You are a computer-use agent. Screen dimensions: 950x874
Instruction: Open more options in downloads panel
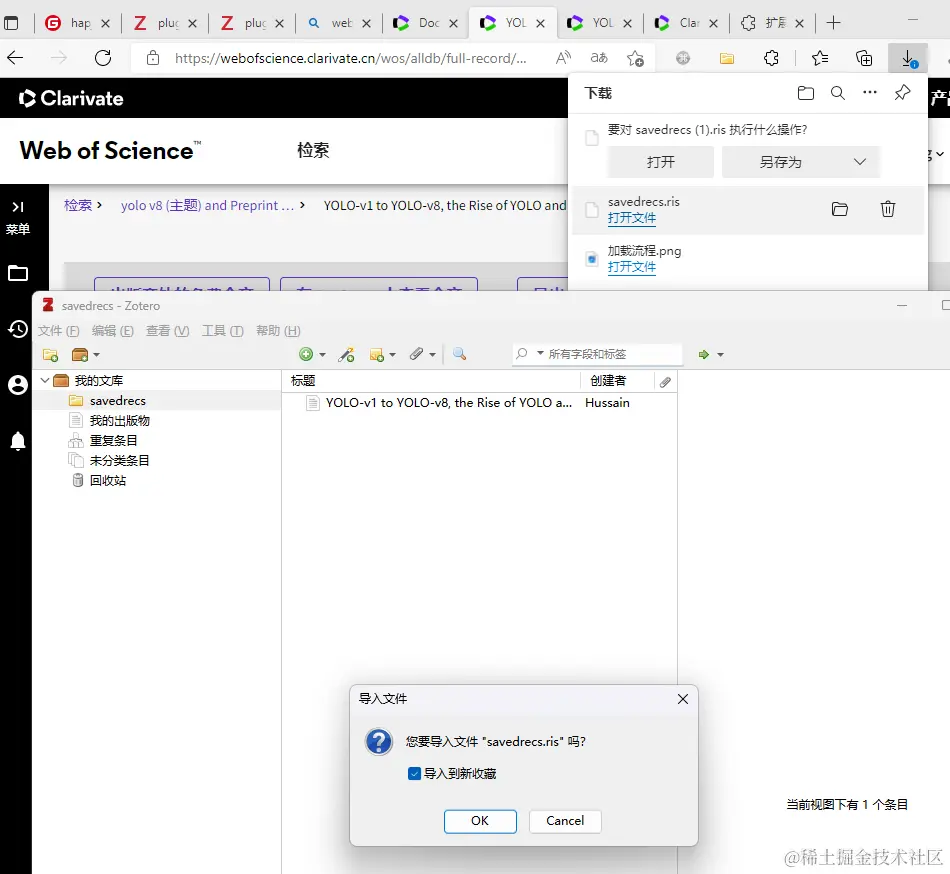pyautogui.click(x=870, y=92)
